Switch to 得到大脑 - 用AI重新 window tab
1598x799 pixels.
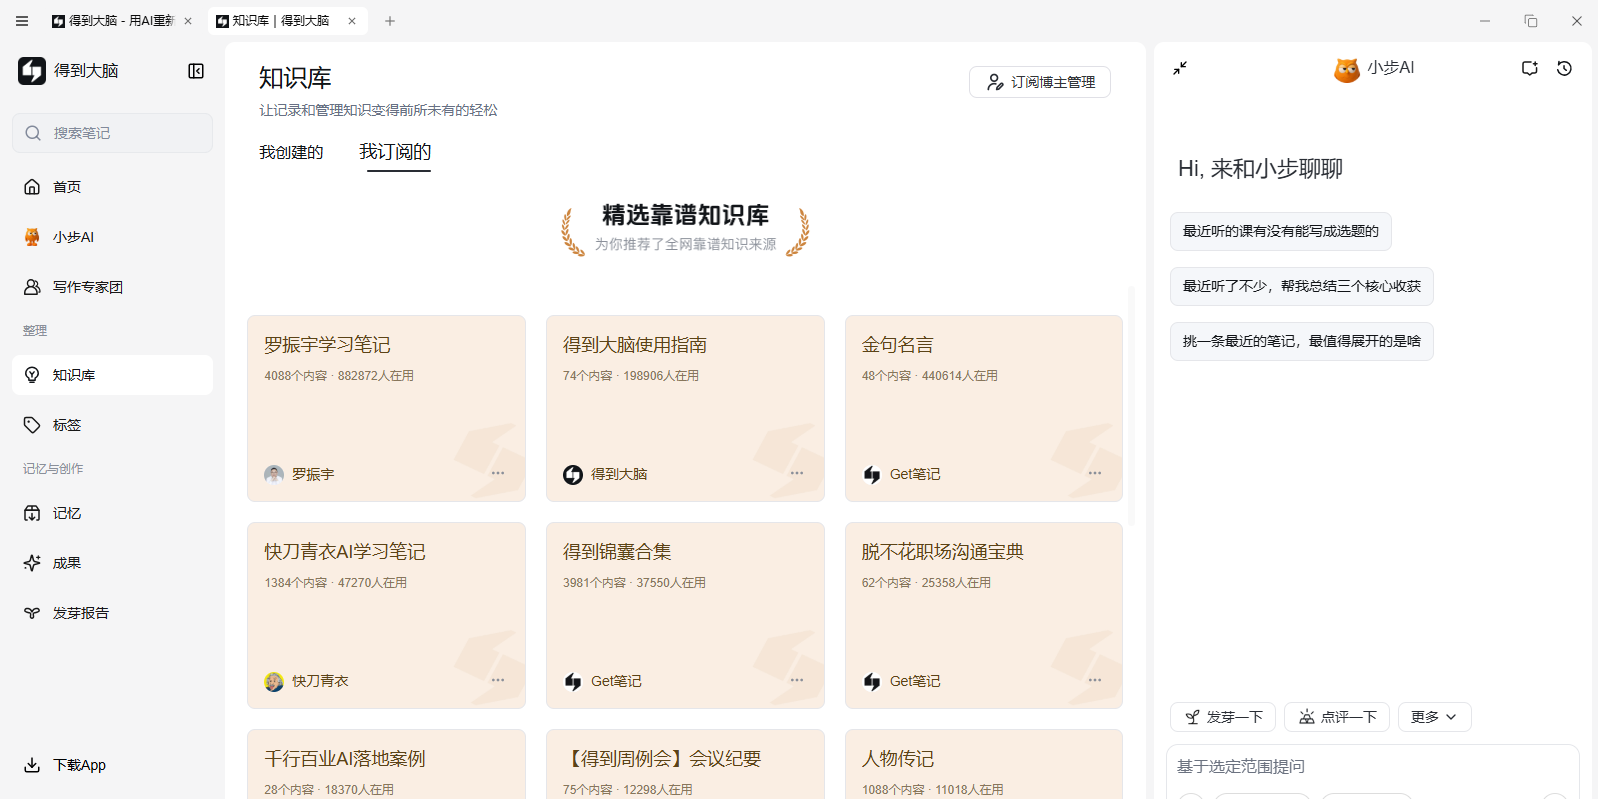click(x=122, y=21)
